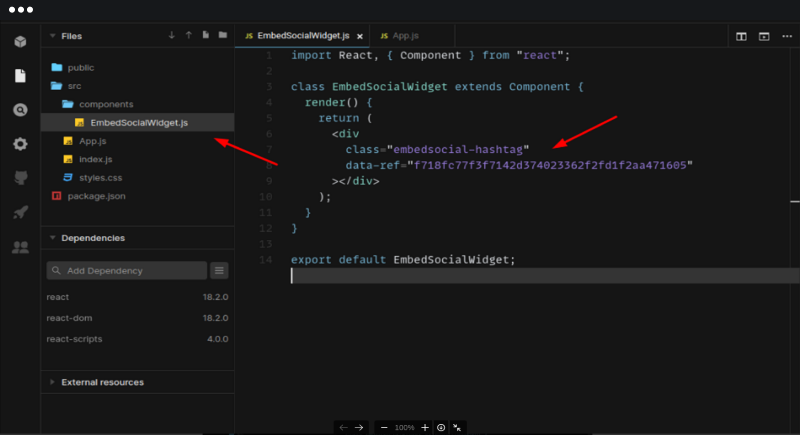Viewport: 800px width, 440px height.
Task: Select EmbedSocialWidget.js in file tree
Action: pyautogui.click(x=138, y=123)
